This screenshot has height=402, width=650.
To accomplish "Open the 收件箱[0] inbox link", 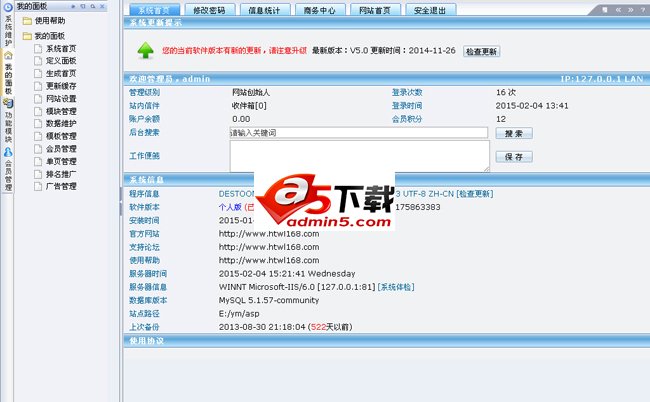I will [x=249, y=106].
